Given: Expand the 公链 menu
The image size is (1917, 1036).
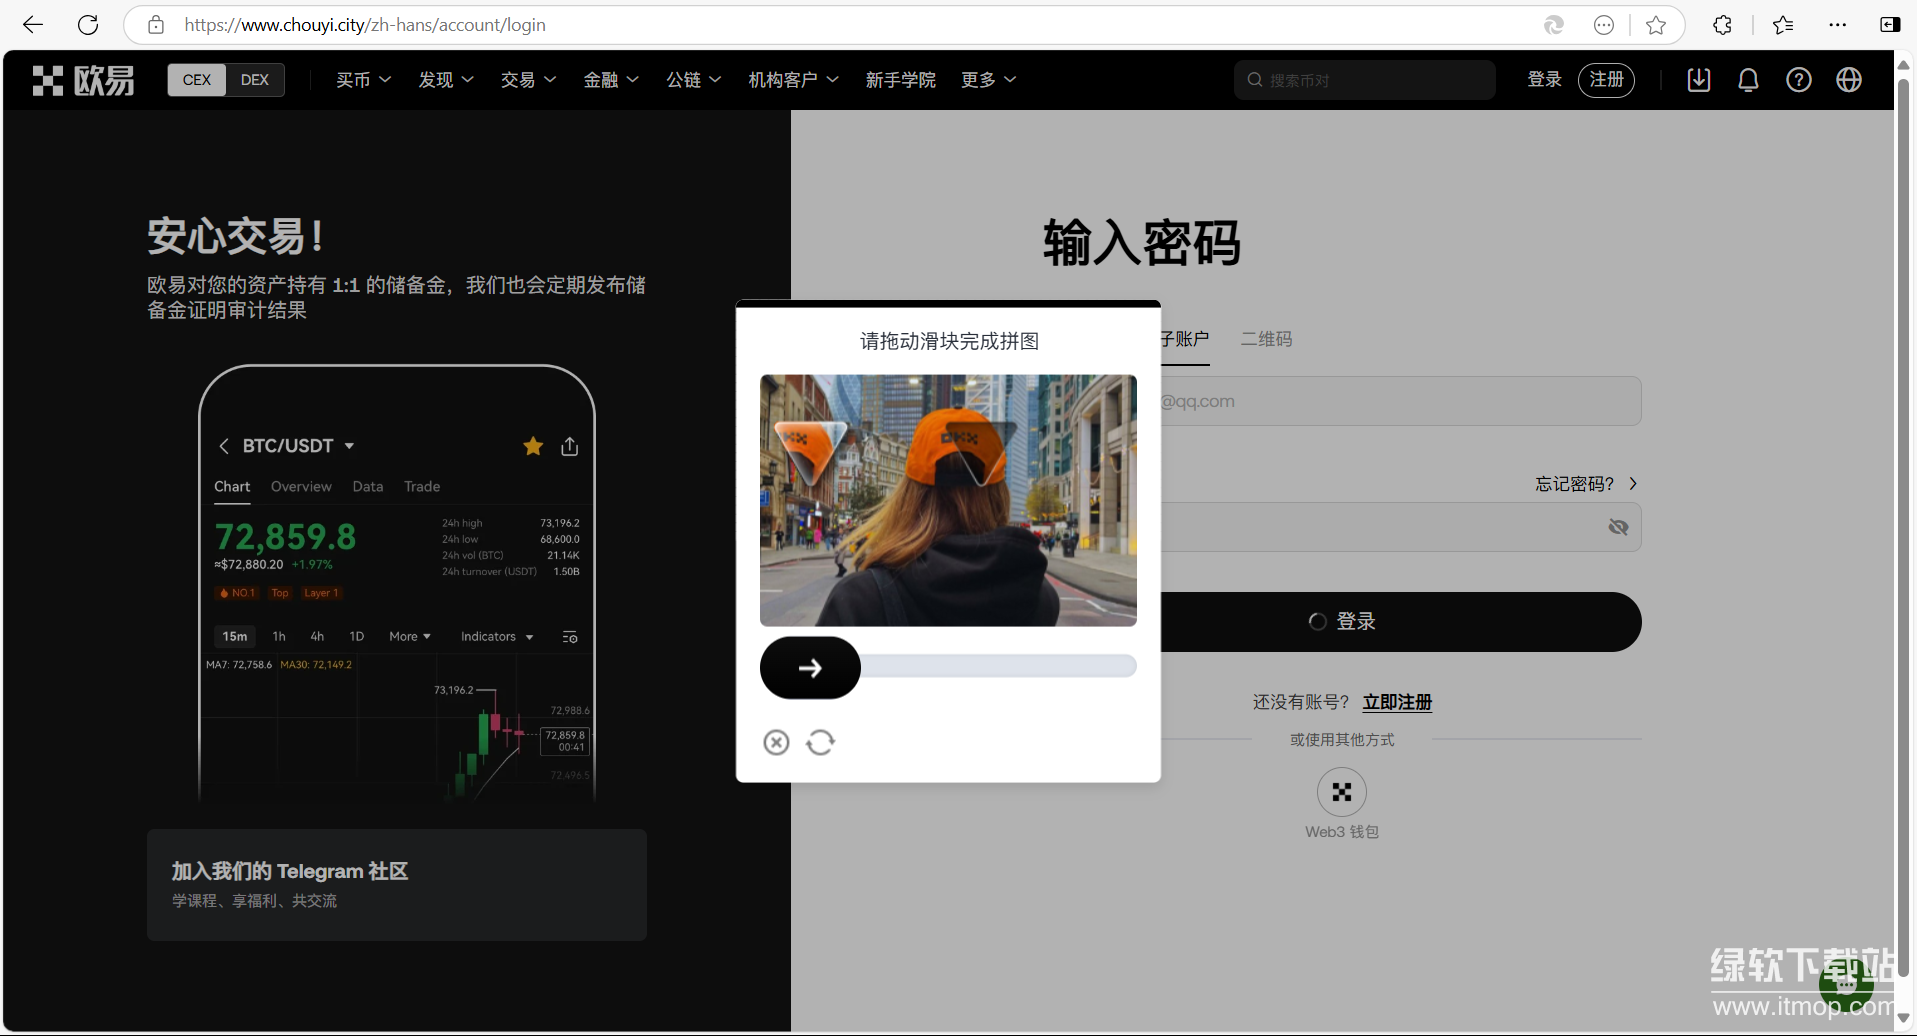Looking at the screenshot, I should [694, 80].
